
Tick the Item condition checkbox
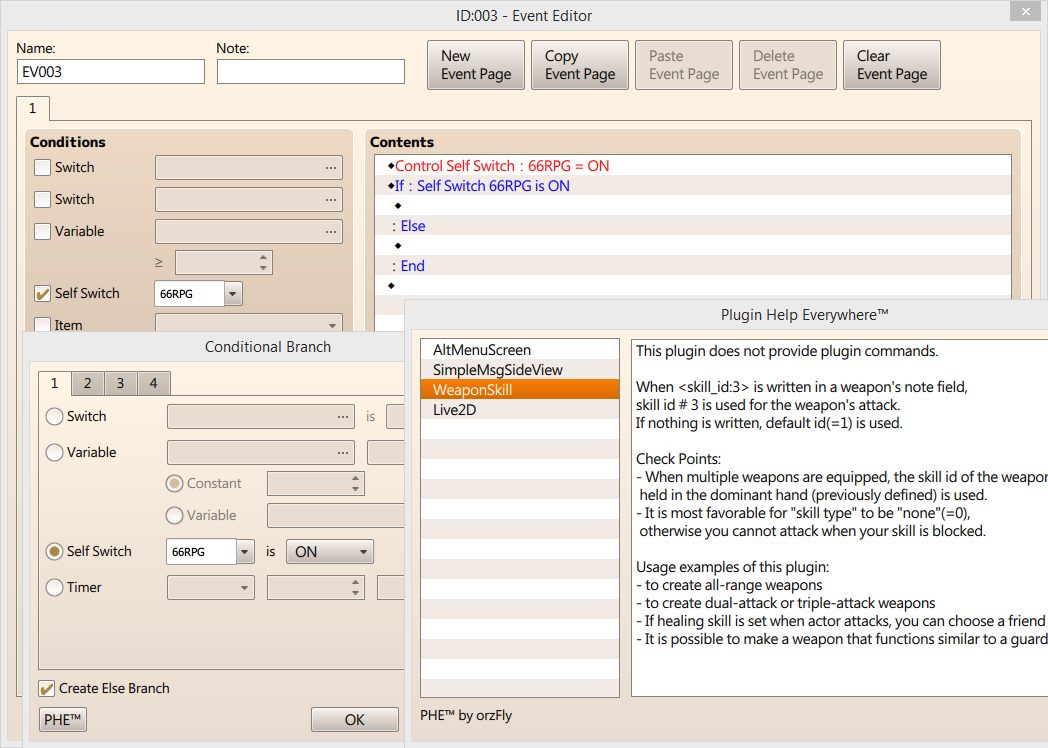click(x=42, y=325)
